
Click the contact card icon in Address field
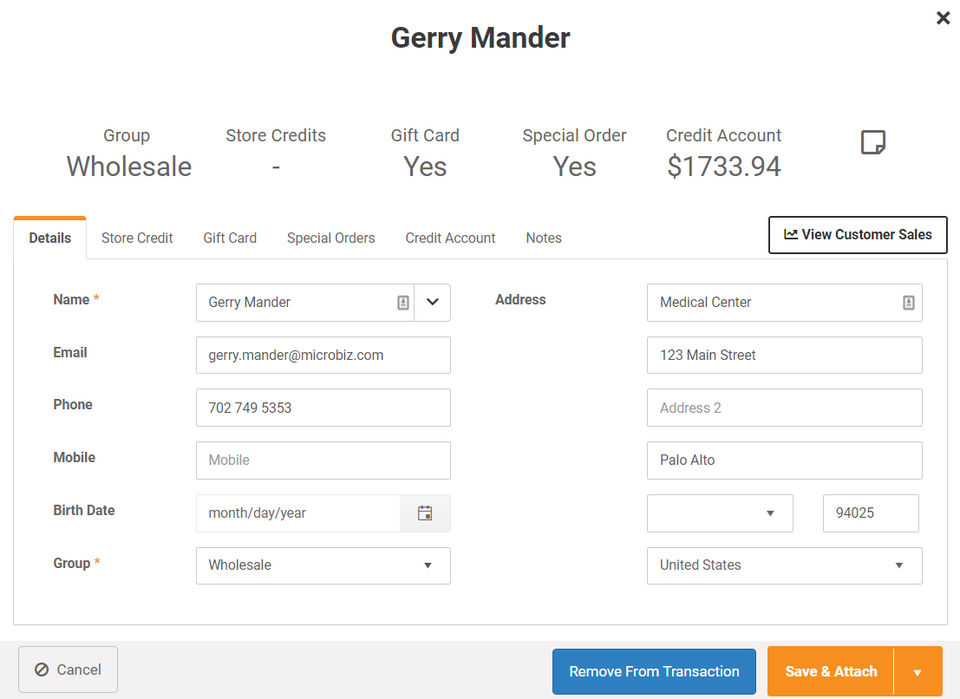908,302
